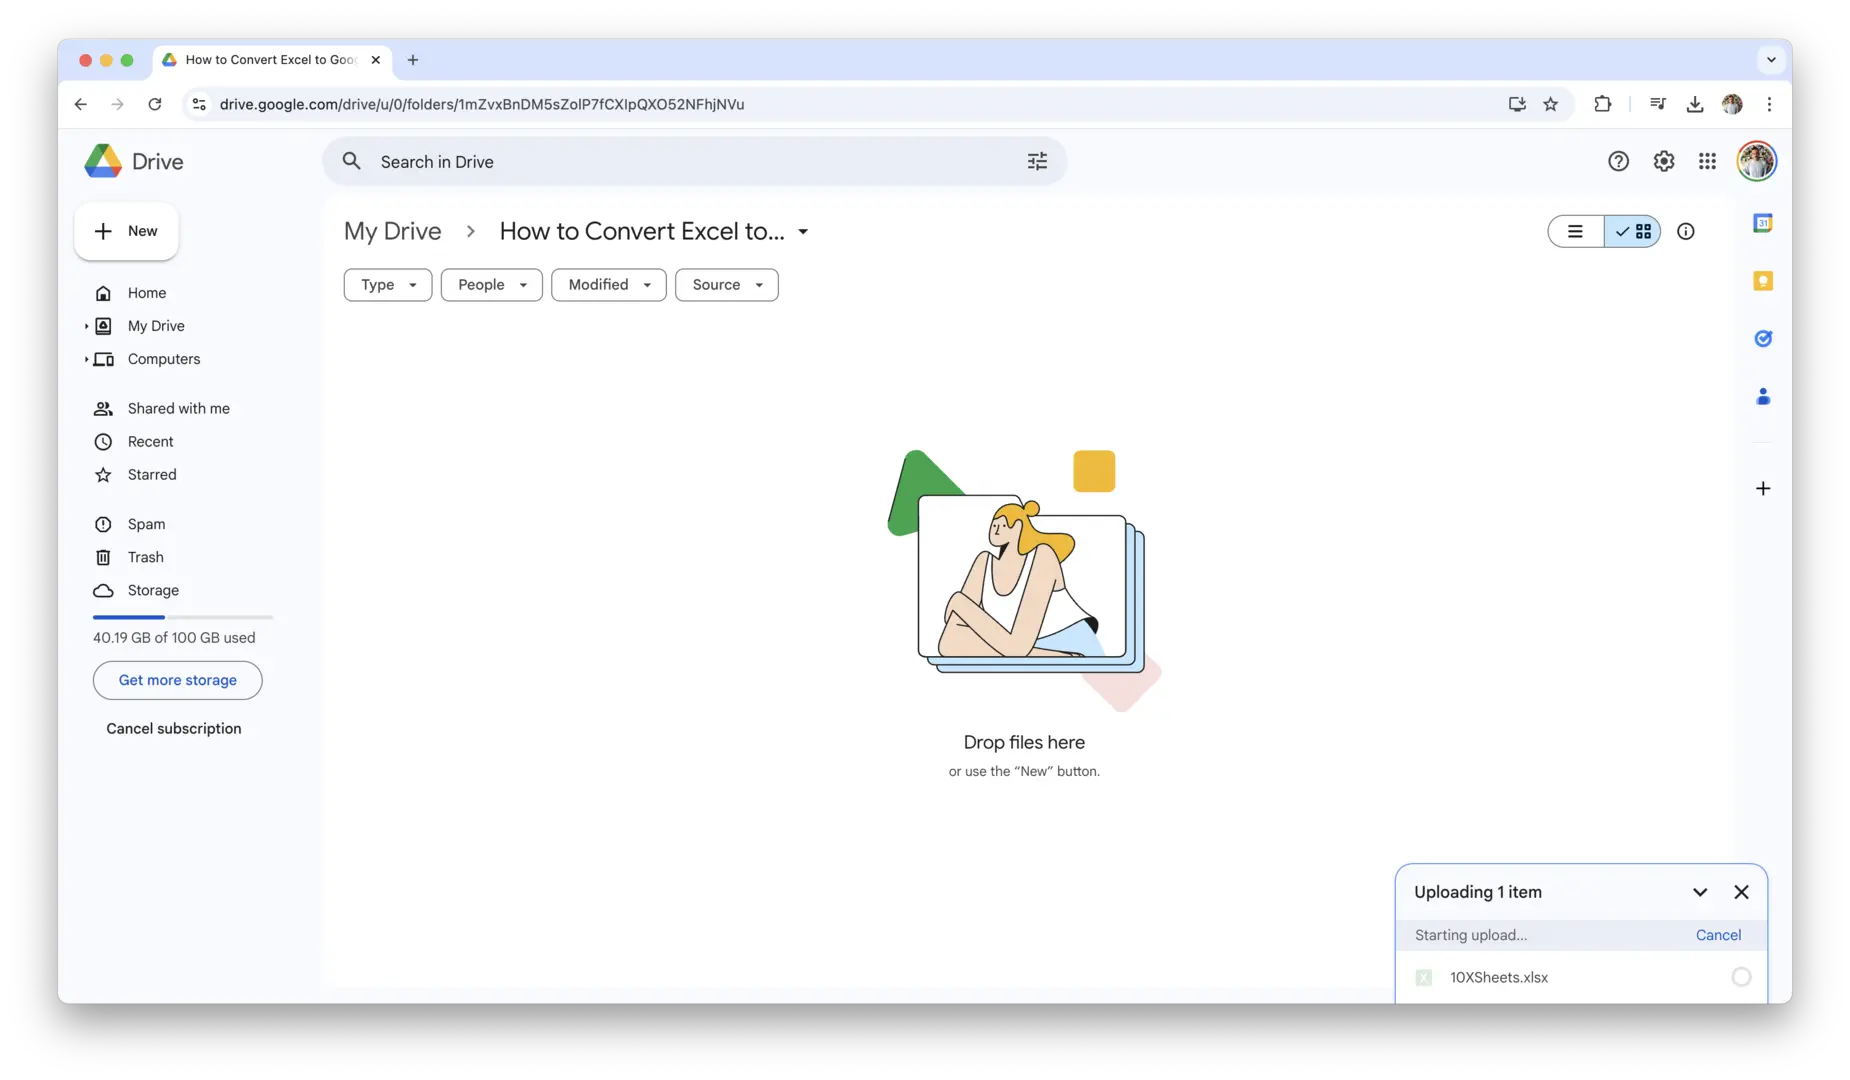Image resolution: width=1850 pixels, height=1080 pixels.
Task: Open Google Calendar side panel
Action: point(1762,224)
